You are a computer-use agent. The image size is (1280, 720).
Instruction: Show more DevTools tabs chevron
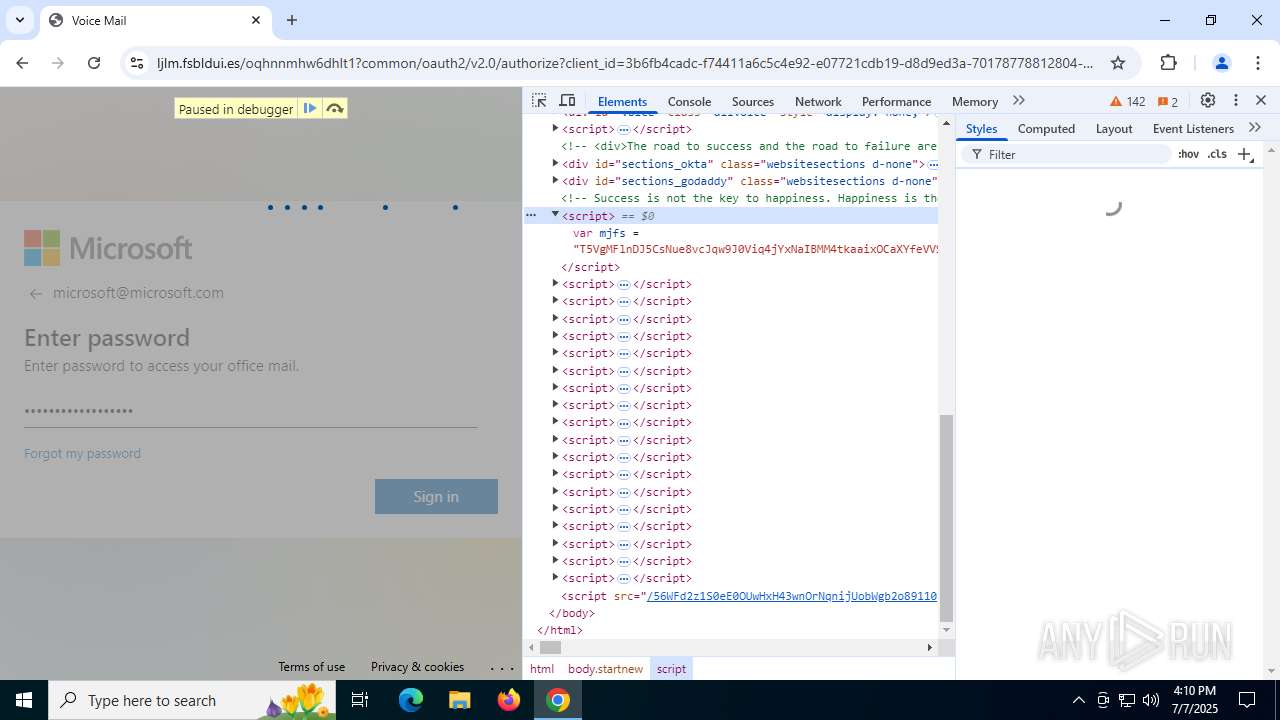tap(1019, 101)
